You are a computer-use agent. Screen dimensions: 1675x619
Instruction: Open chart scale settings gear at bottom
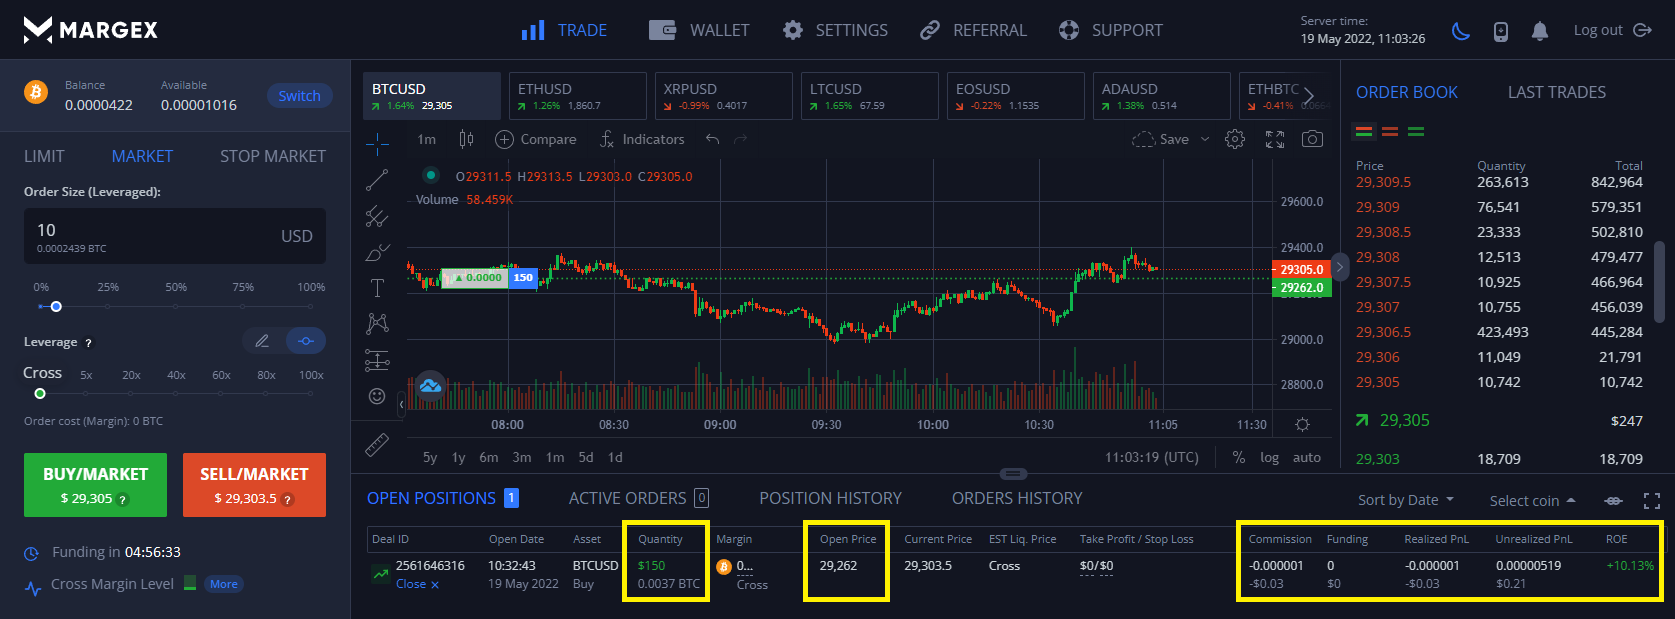pyautogui.click(x=1302, y=425)
